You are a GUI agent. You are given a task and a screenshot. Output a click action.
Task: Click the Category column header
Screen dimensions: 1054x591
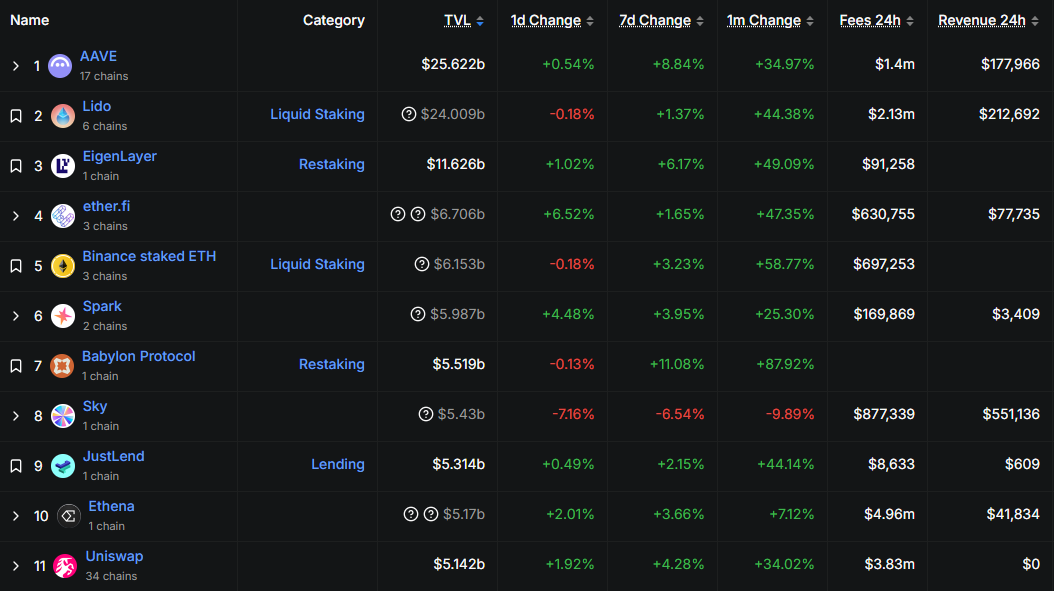coord(333,21)
